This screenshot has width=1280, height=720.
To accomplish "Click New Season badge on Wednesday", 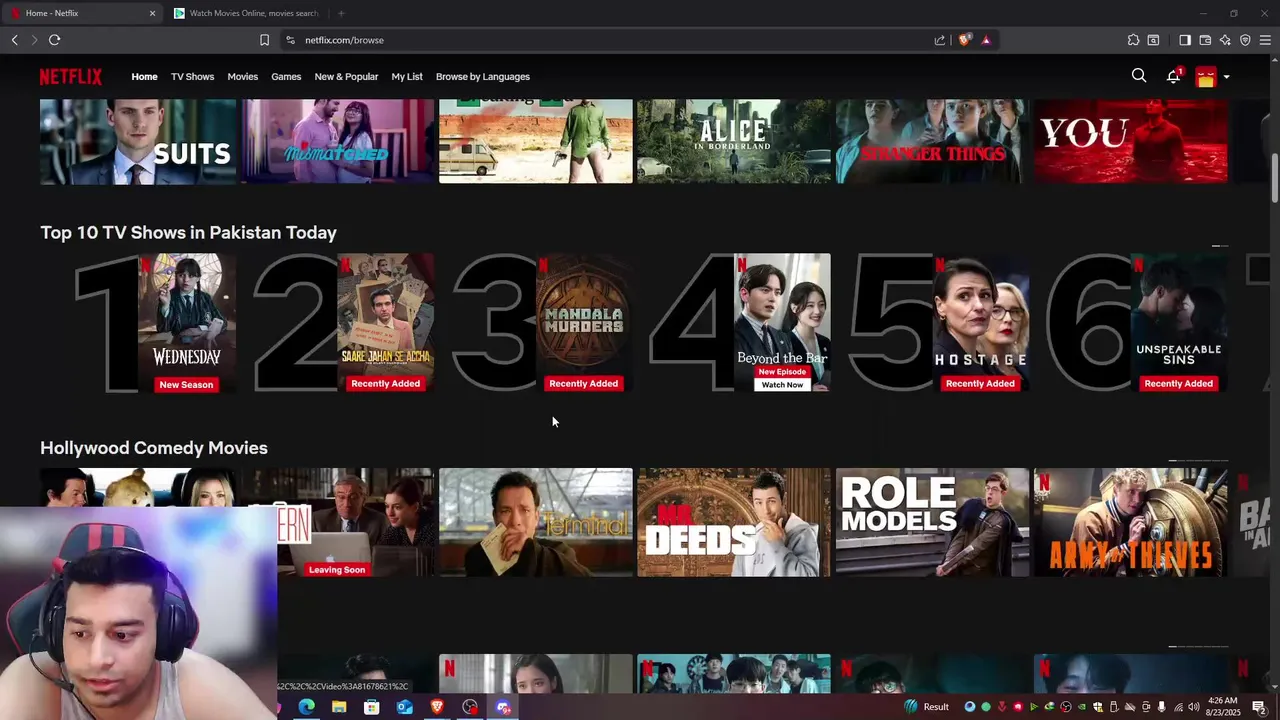I will click(186, 385).
